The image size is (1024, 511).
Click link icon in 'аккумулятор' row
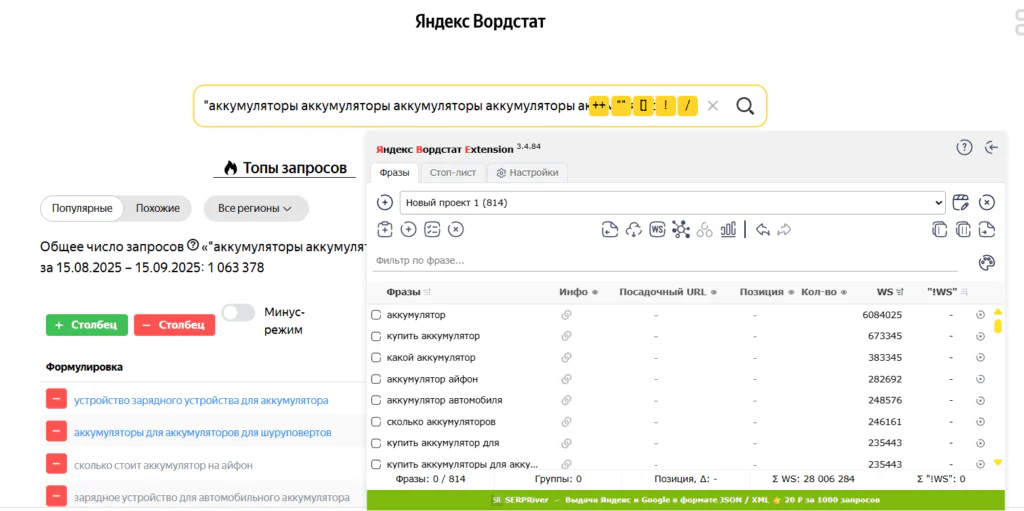point(566,315)
